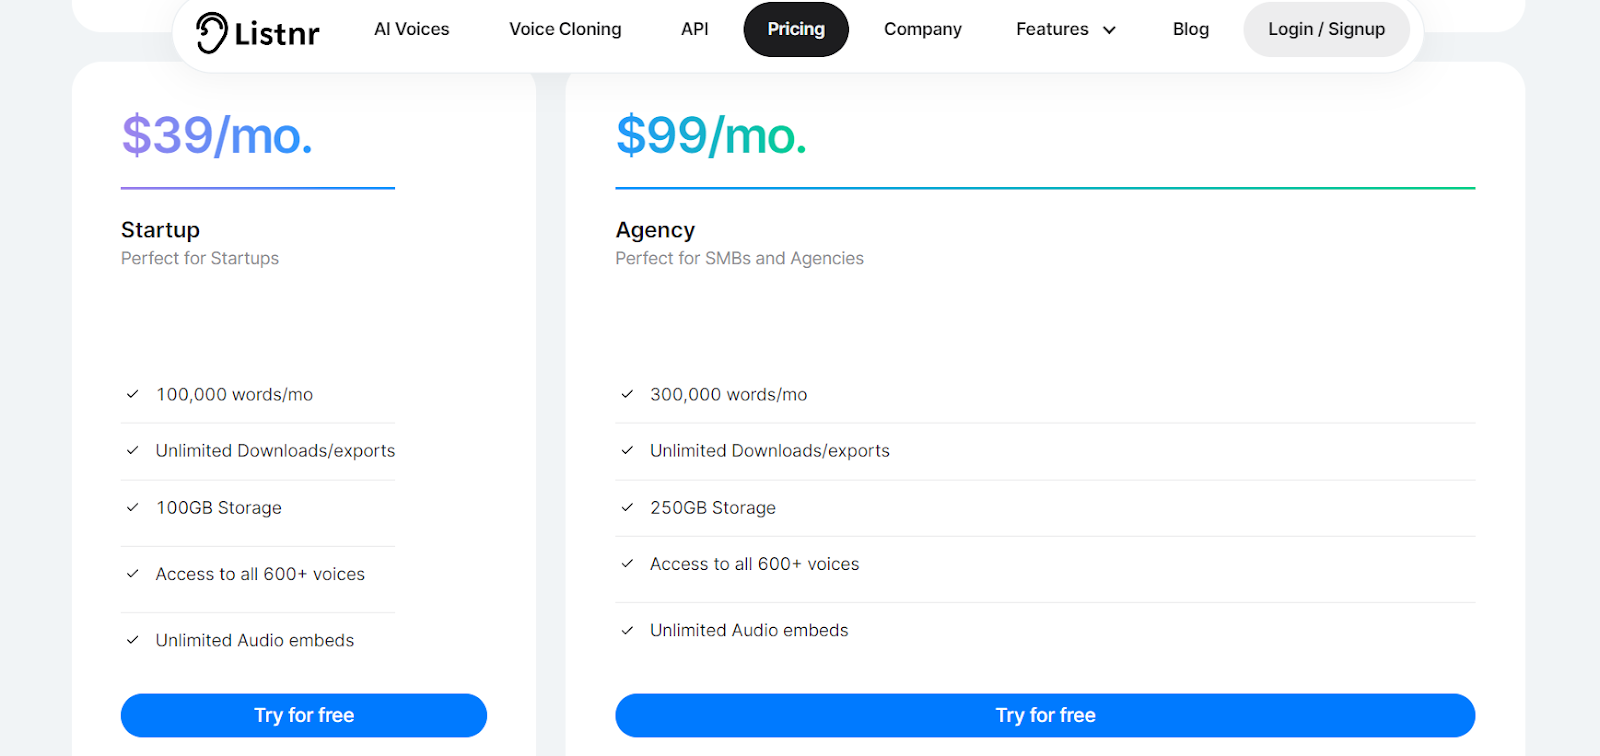The image size is (1600, 756).
Task: Expand the Features dropdown menu
Action: tap(1052, 30)
